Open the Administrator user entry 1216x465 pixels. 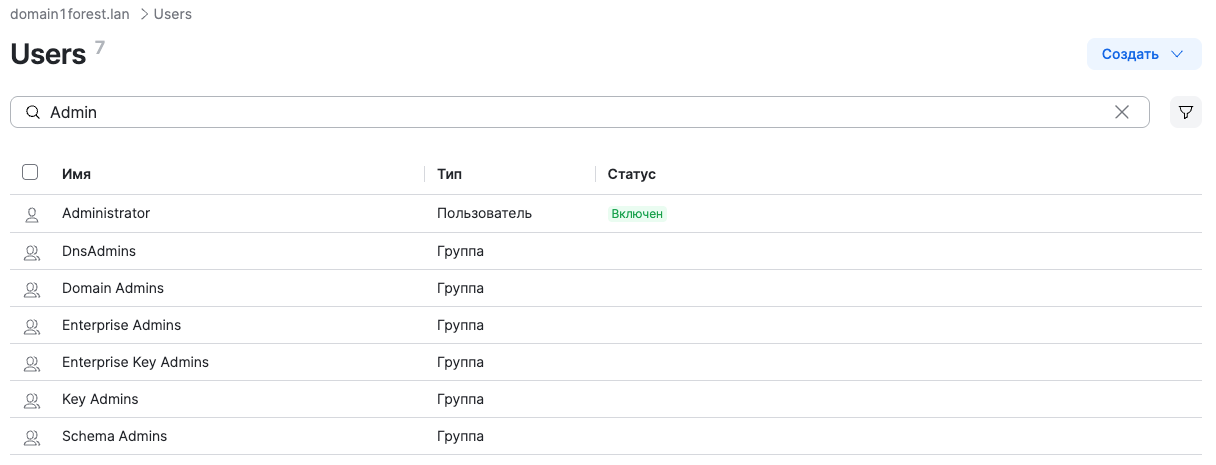pyautogui.click(x=106, y=213)
